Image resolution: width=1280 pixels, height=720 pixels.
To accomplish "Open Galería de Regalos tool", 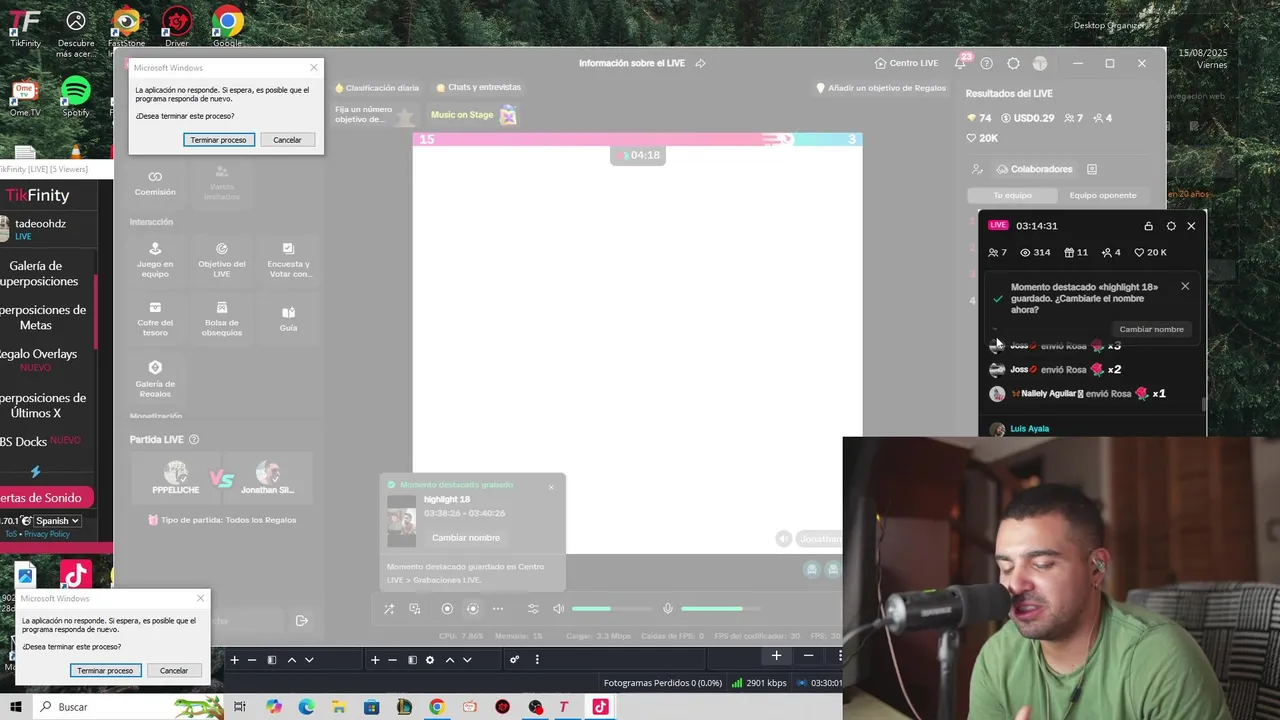I will click(155, 378).
